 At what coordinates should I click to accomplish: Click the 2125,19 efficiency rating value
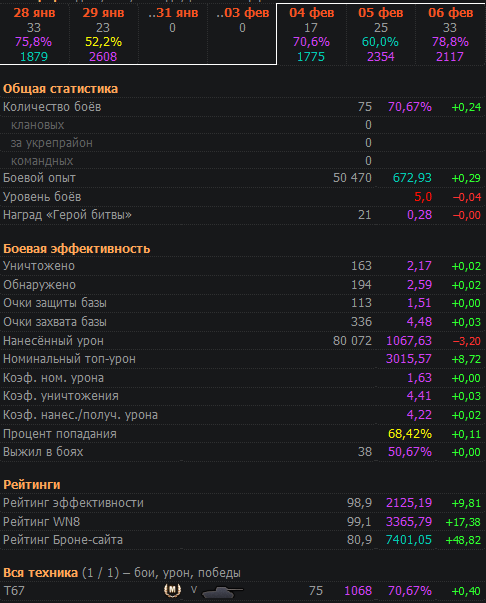coord(409,503)
